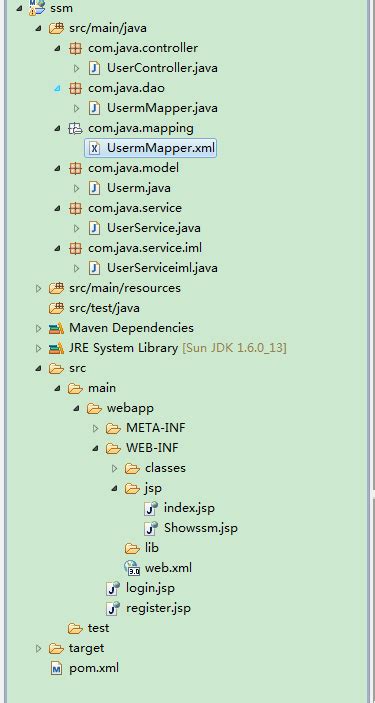This screenshot has width=375, height=703.
Task: Click the register.jsp file icon
Action: [113, 608]
